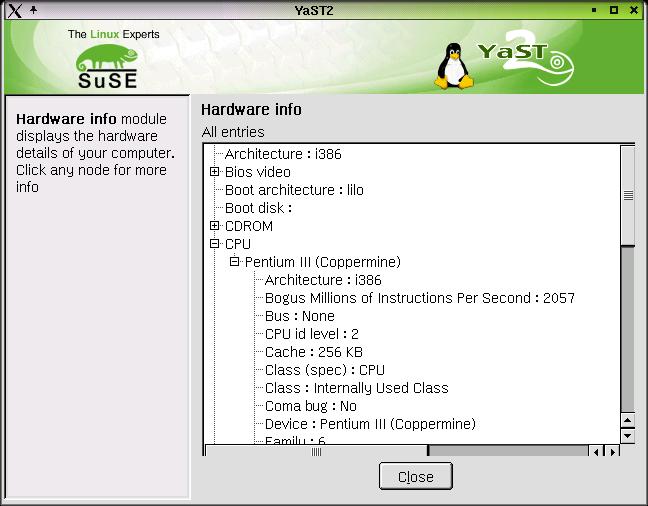Click horizontal scrollbar left arrow
Image resolution: width=648 pixels, height=506 pixels.
coord(597,452)
